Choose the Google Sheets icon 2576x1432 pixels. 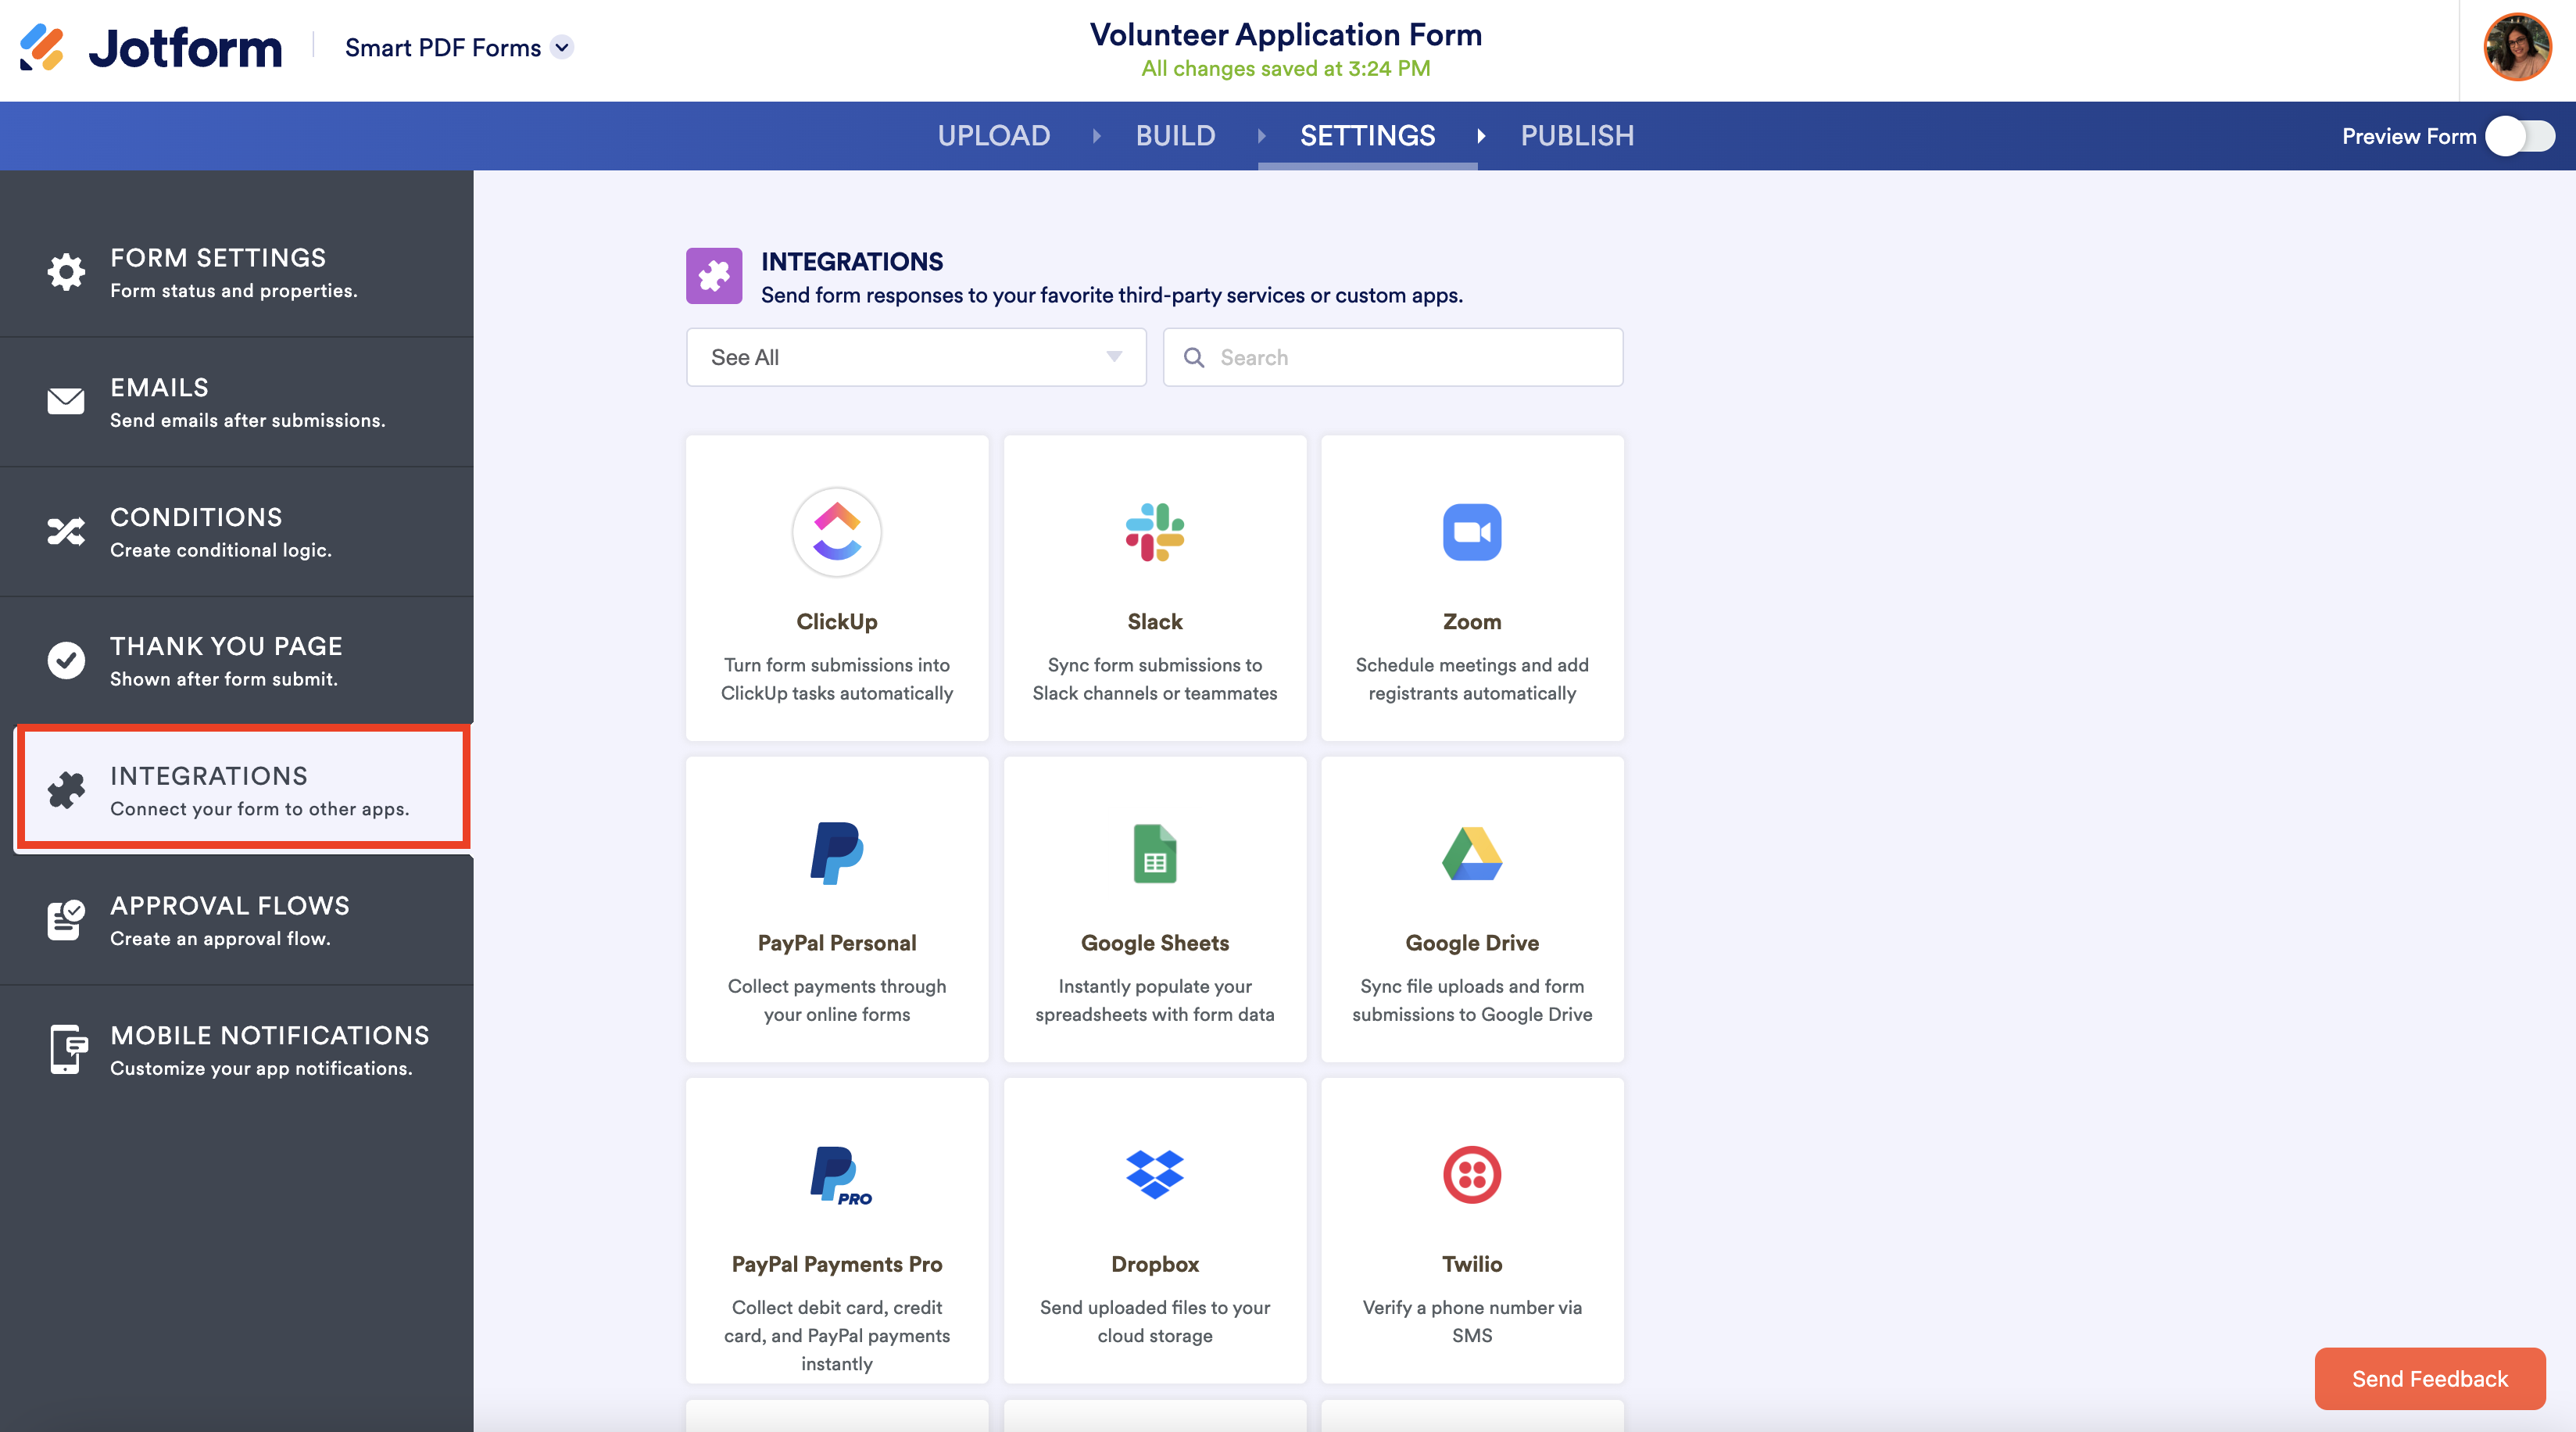coord(1154,854)
